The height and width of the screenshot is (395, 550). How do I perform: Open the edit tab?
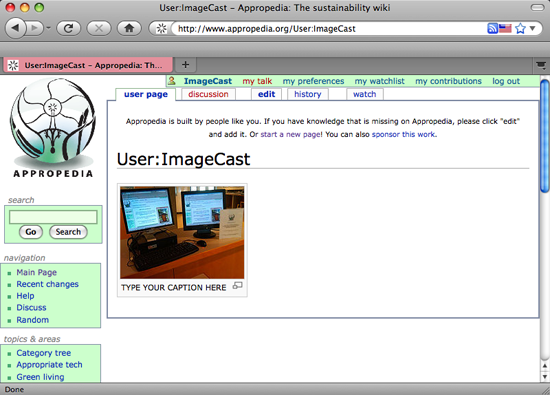pyautogui.click(x=267, y=94)
